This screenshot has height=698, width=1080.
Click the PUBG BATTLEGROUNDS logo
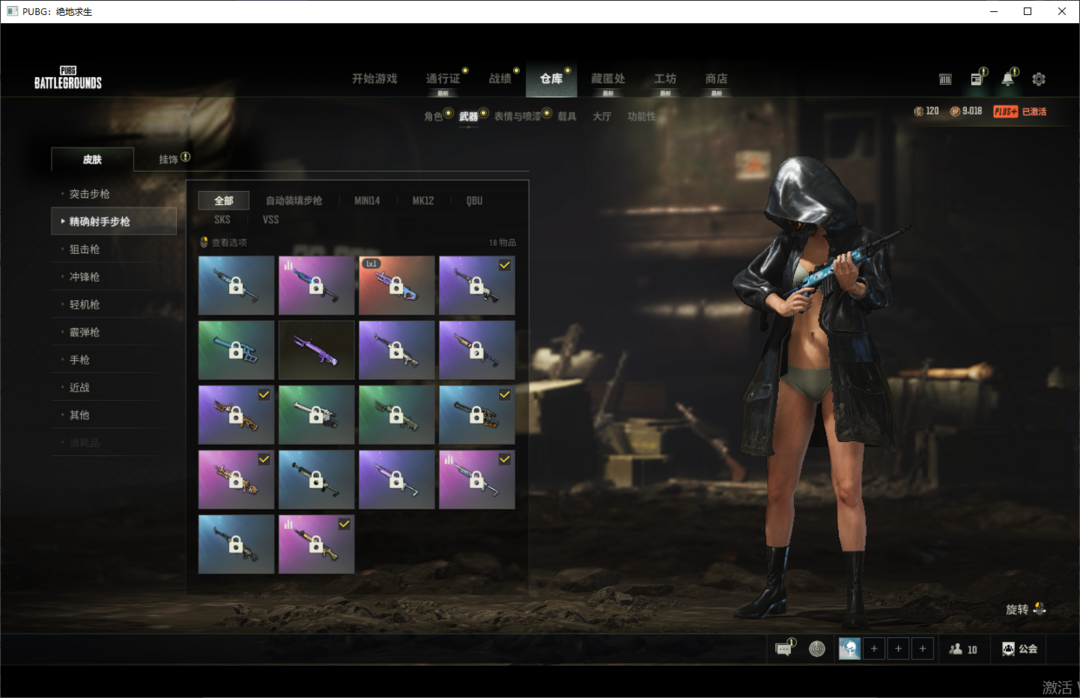68,78
